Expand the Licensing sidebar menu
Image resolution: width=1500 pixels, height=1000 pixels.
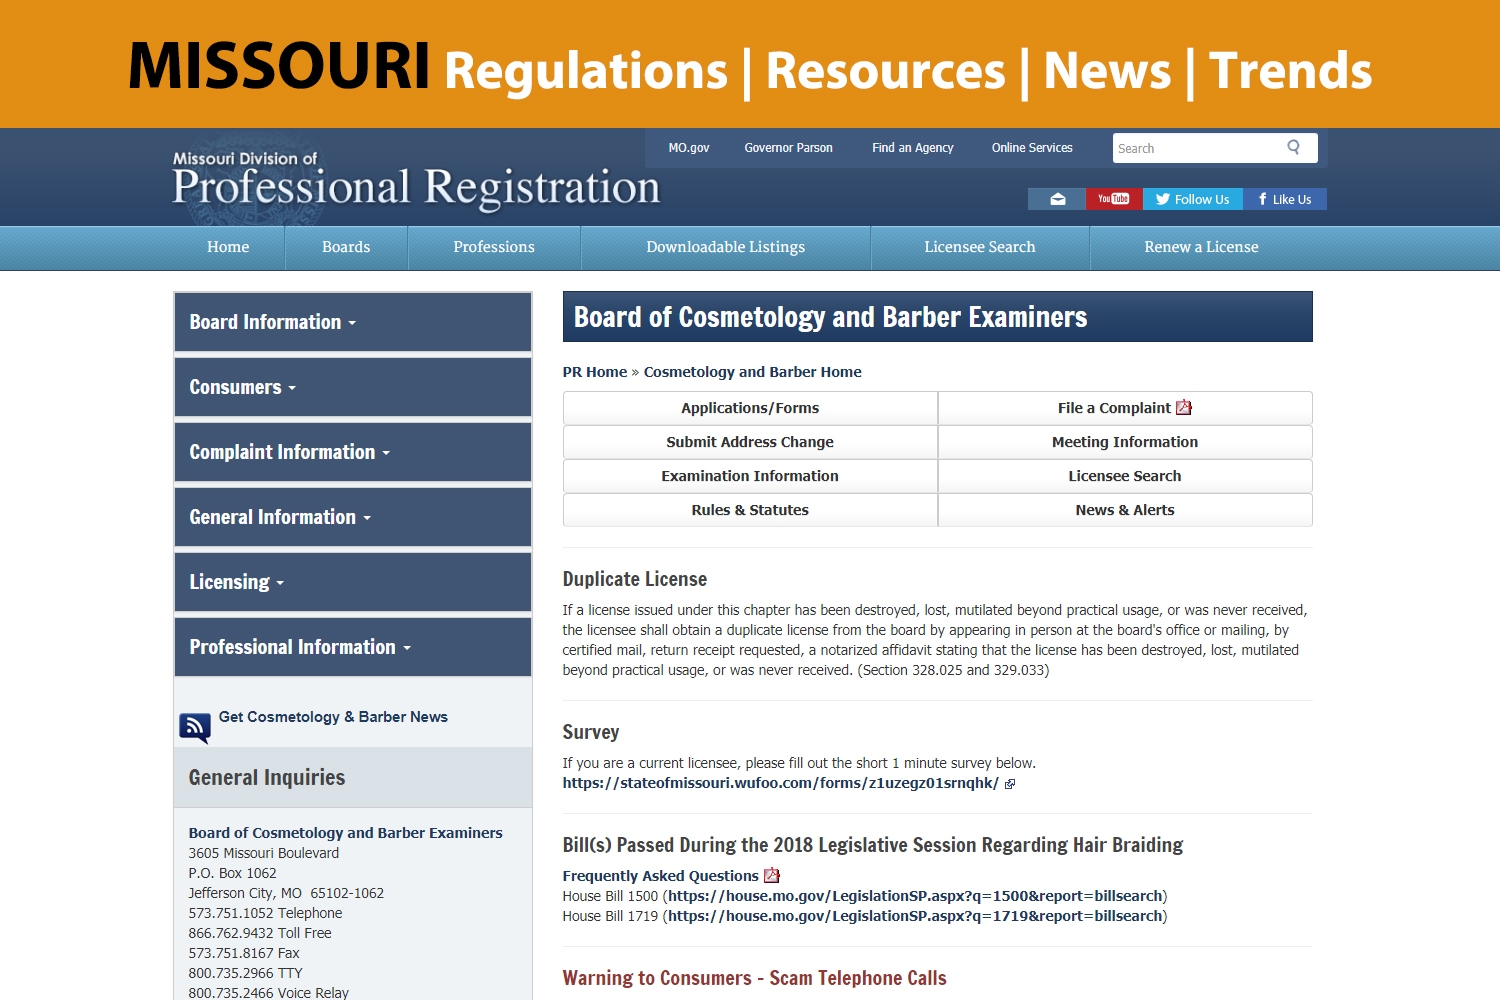click(353, 582)
